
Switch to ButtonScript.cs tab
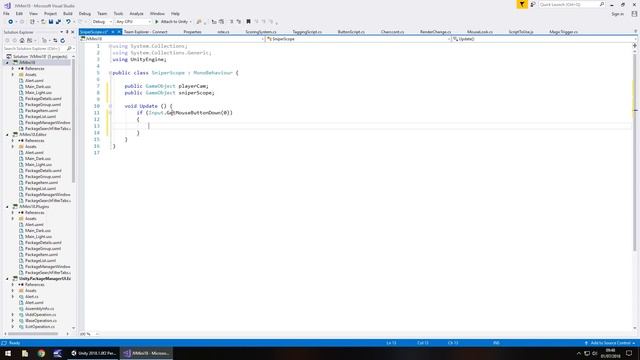pyautogui.click(x=351, y=32)
